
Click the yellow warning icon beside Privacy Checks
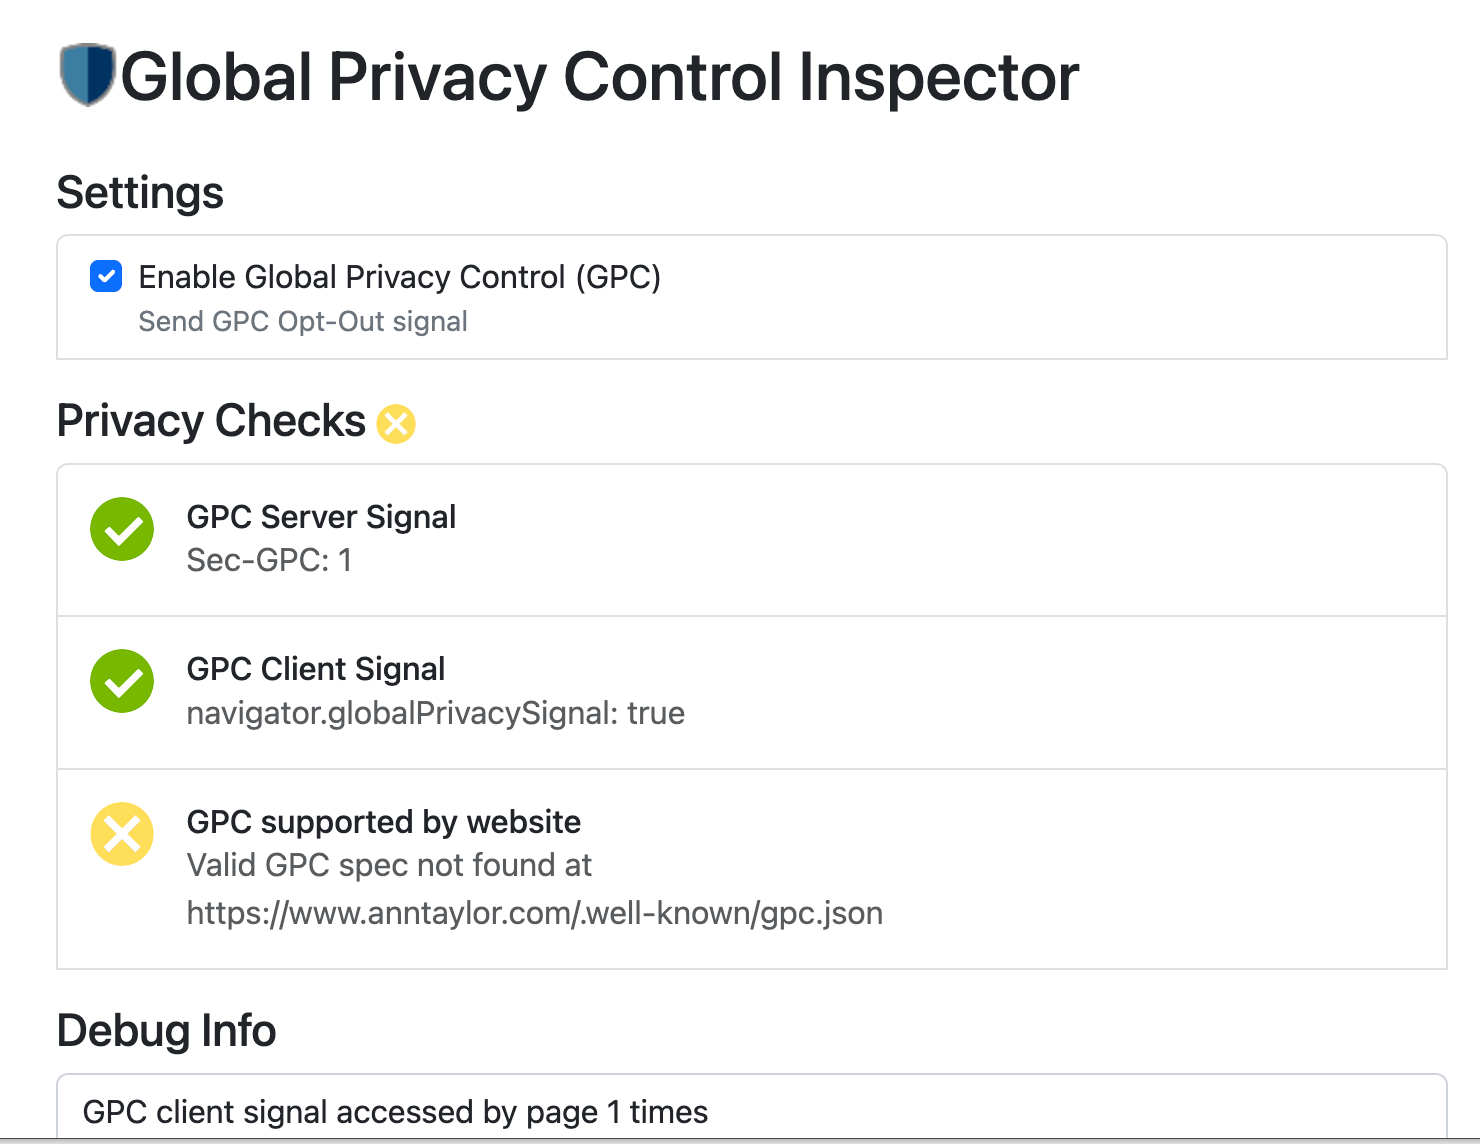pyautogui.click(x=396, y=423)
